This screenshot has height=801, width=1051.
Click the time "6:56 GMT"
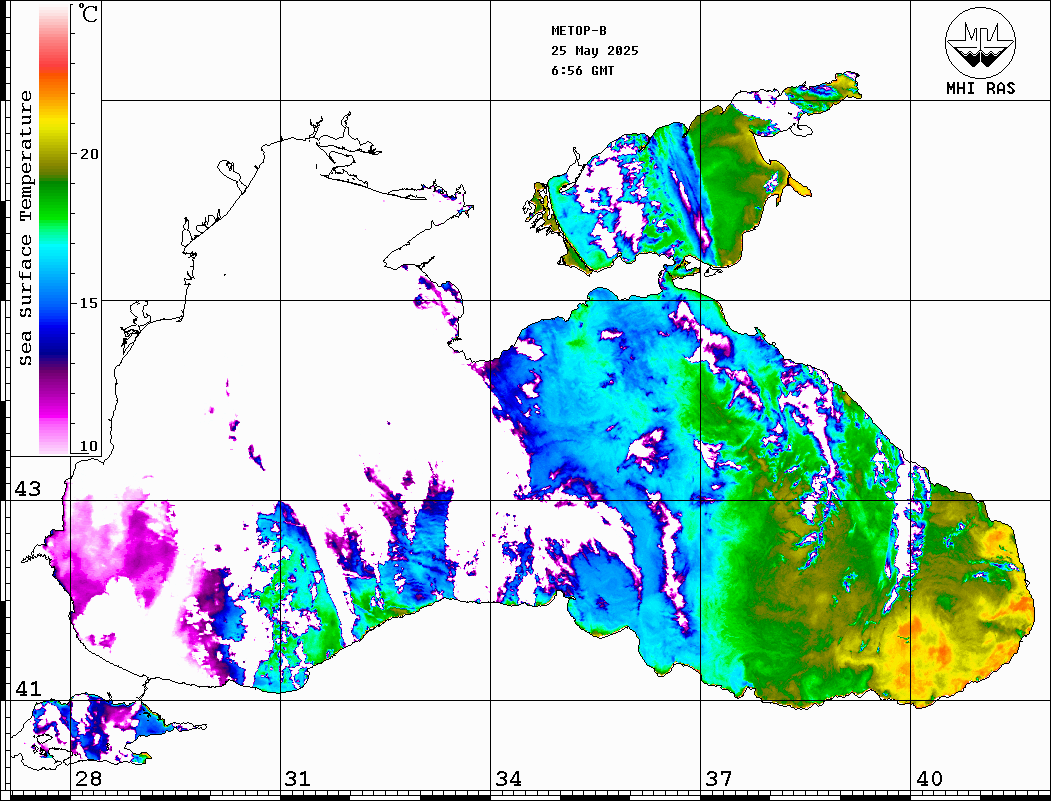(582, 71)
